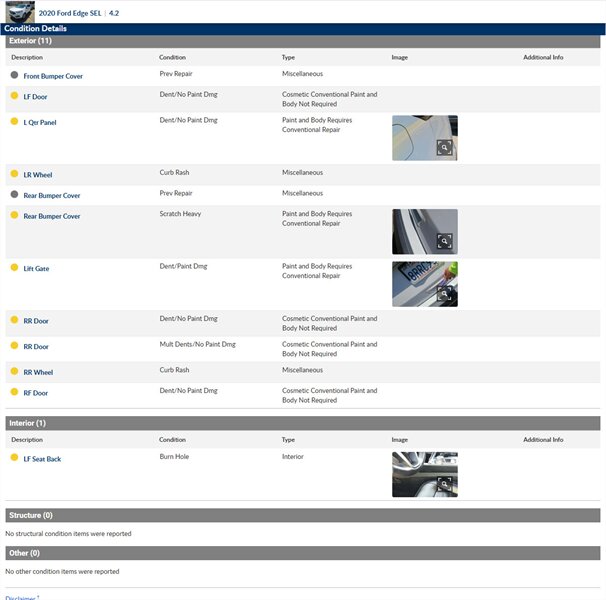Screen dimensions: 606x600
Task: Click the 'Scratch Heavy' condition text
Action: 180,214
